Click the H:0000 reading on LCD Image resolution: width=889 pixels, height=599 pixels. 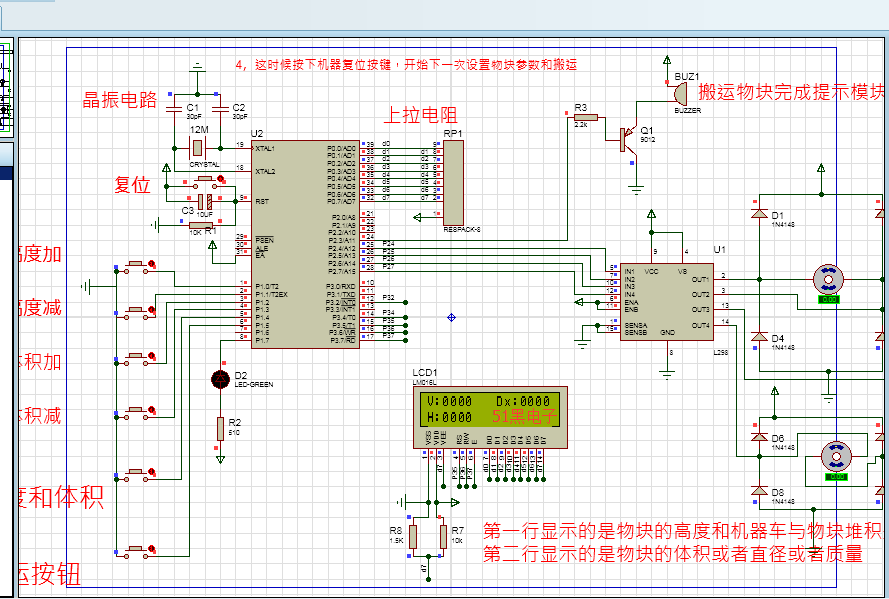click(x=449, y=418)
